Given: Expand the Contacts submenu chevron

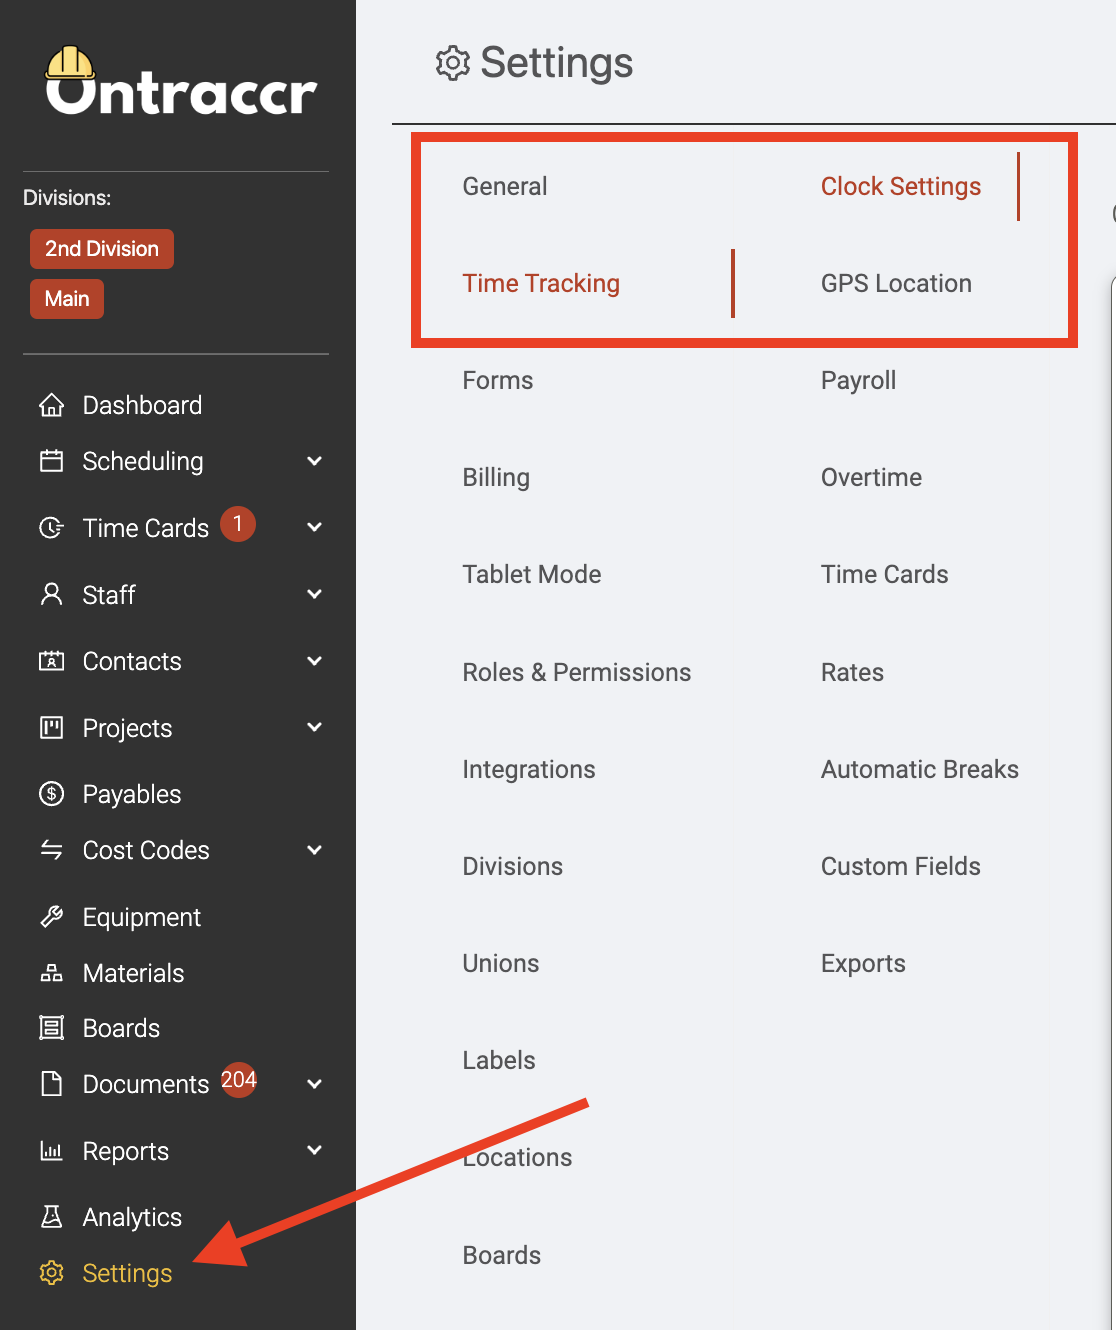Looking at the screenshot, I should click(315, 661).
